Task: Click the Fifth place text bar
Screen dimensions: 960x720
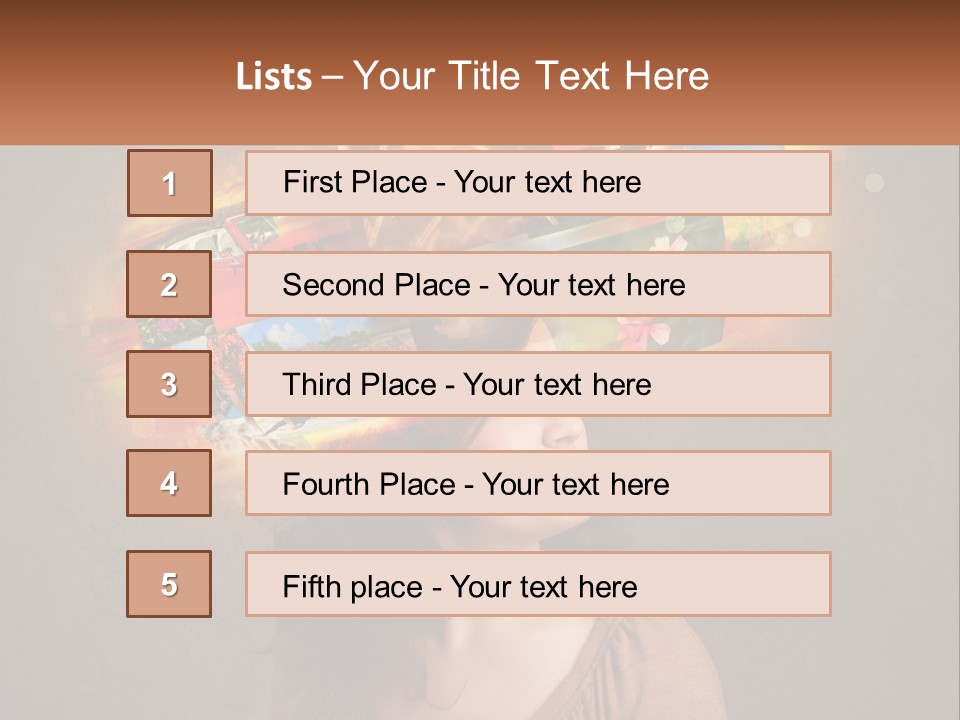Action: pos(538,584)
